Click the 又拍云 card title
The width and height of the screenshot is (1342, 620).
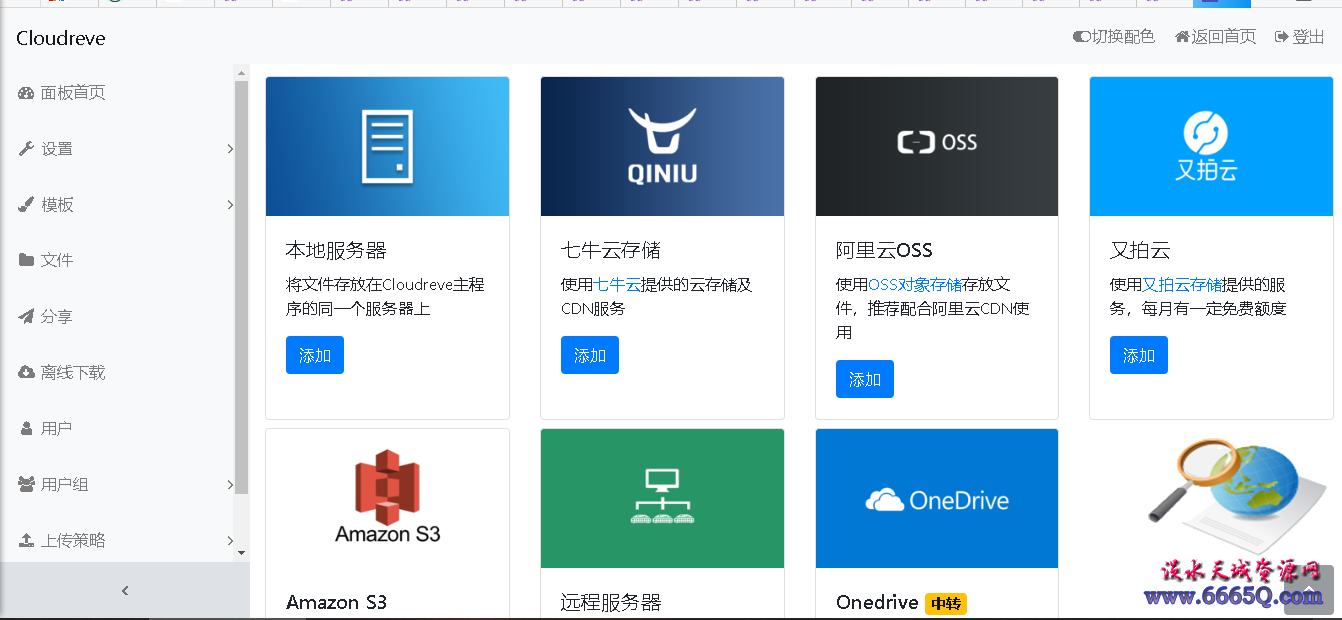pyautogui.click(x=1140, y=250)
